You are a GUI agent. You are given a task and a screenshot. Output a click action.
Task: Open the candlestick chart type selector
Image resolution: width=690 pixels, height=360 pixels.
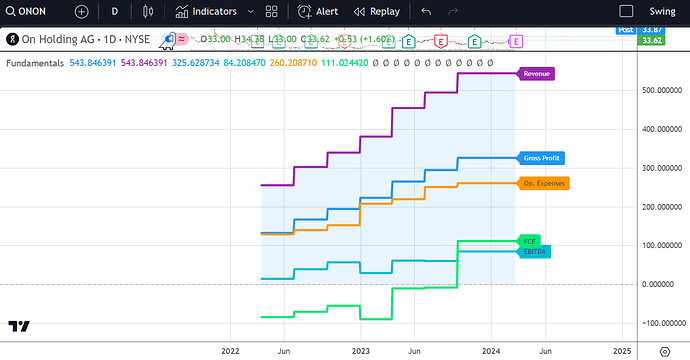(x=148, y=11)
